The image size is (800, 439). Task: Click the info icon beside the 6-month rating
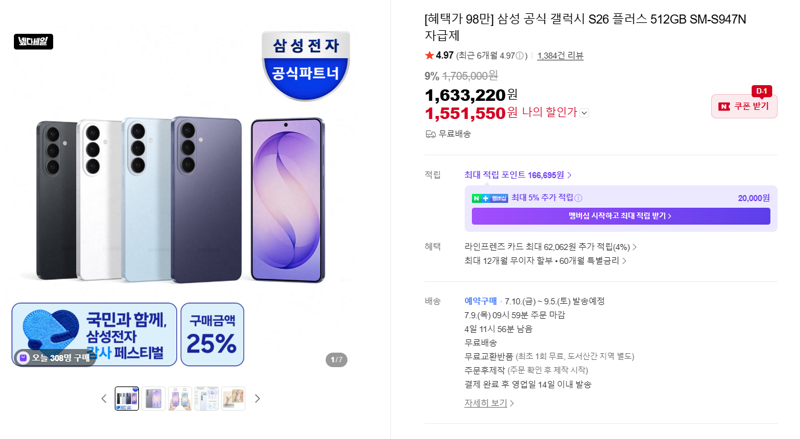[519, 56]
